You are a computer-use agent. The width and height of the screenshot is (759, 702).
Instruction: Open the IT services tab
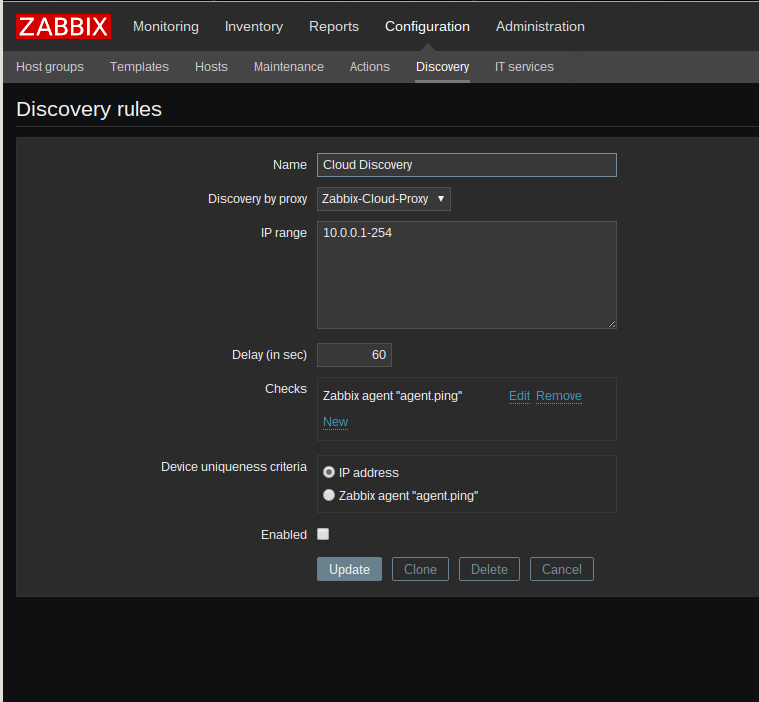click(x=524, y=67)
